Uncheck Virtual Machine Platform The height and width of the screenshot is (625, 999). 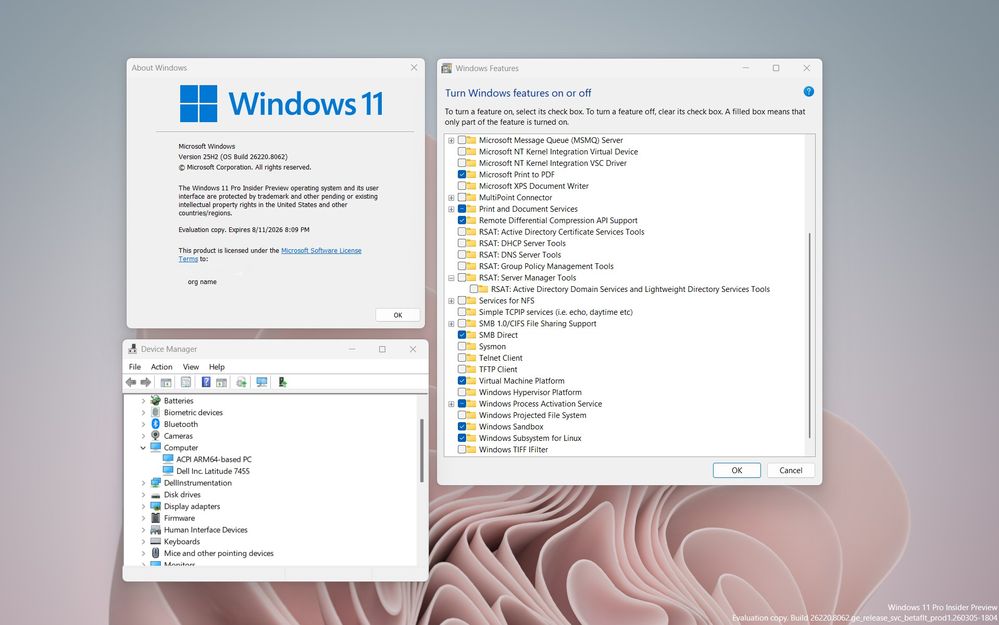coord(462,381)
